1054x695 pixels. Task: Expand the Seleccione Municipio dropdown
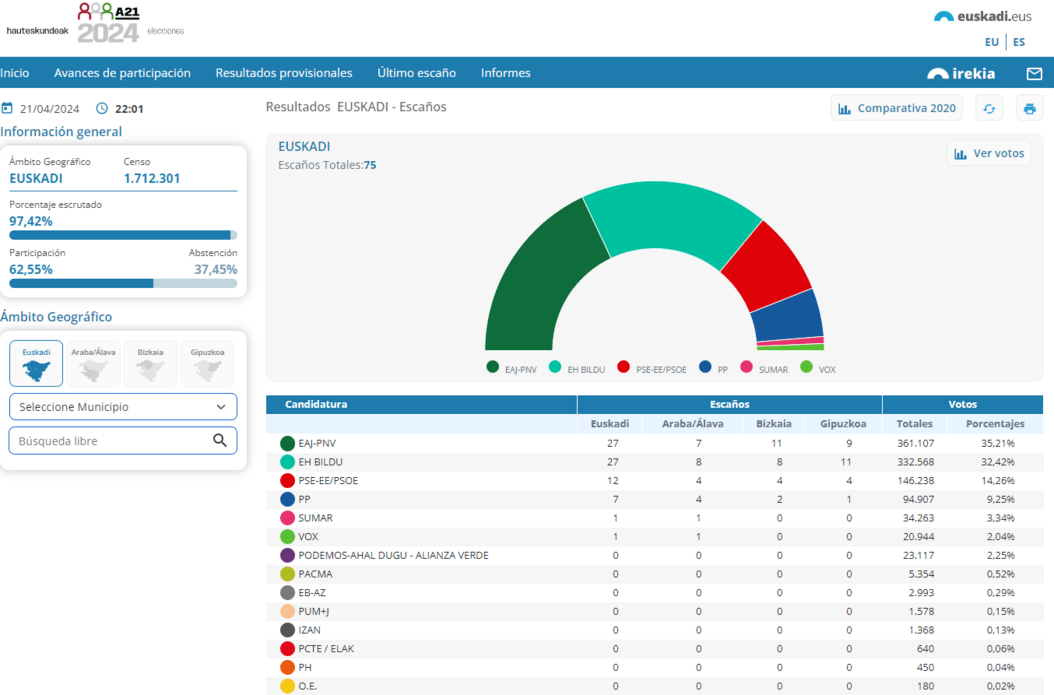(x=123, y=407)
